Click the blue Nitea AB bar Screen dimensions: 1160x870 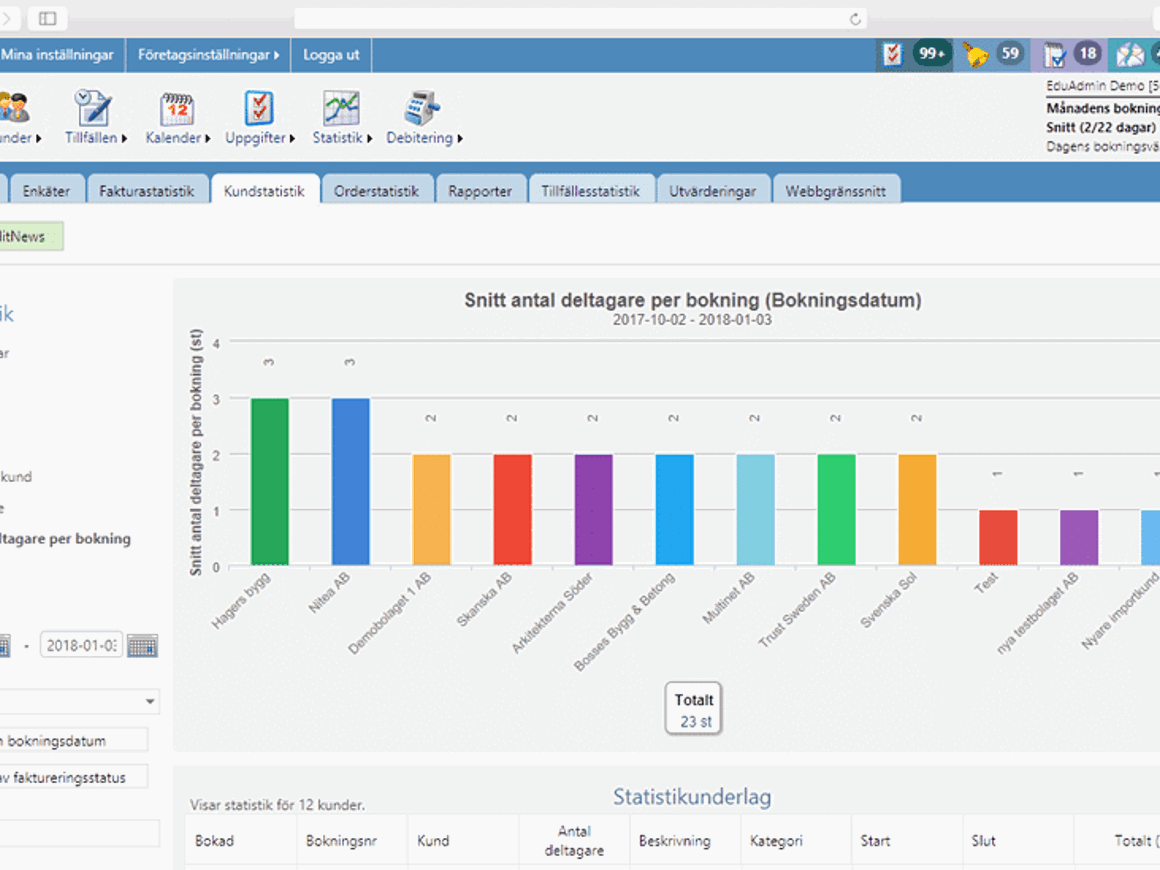[x=351, y=482]
